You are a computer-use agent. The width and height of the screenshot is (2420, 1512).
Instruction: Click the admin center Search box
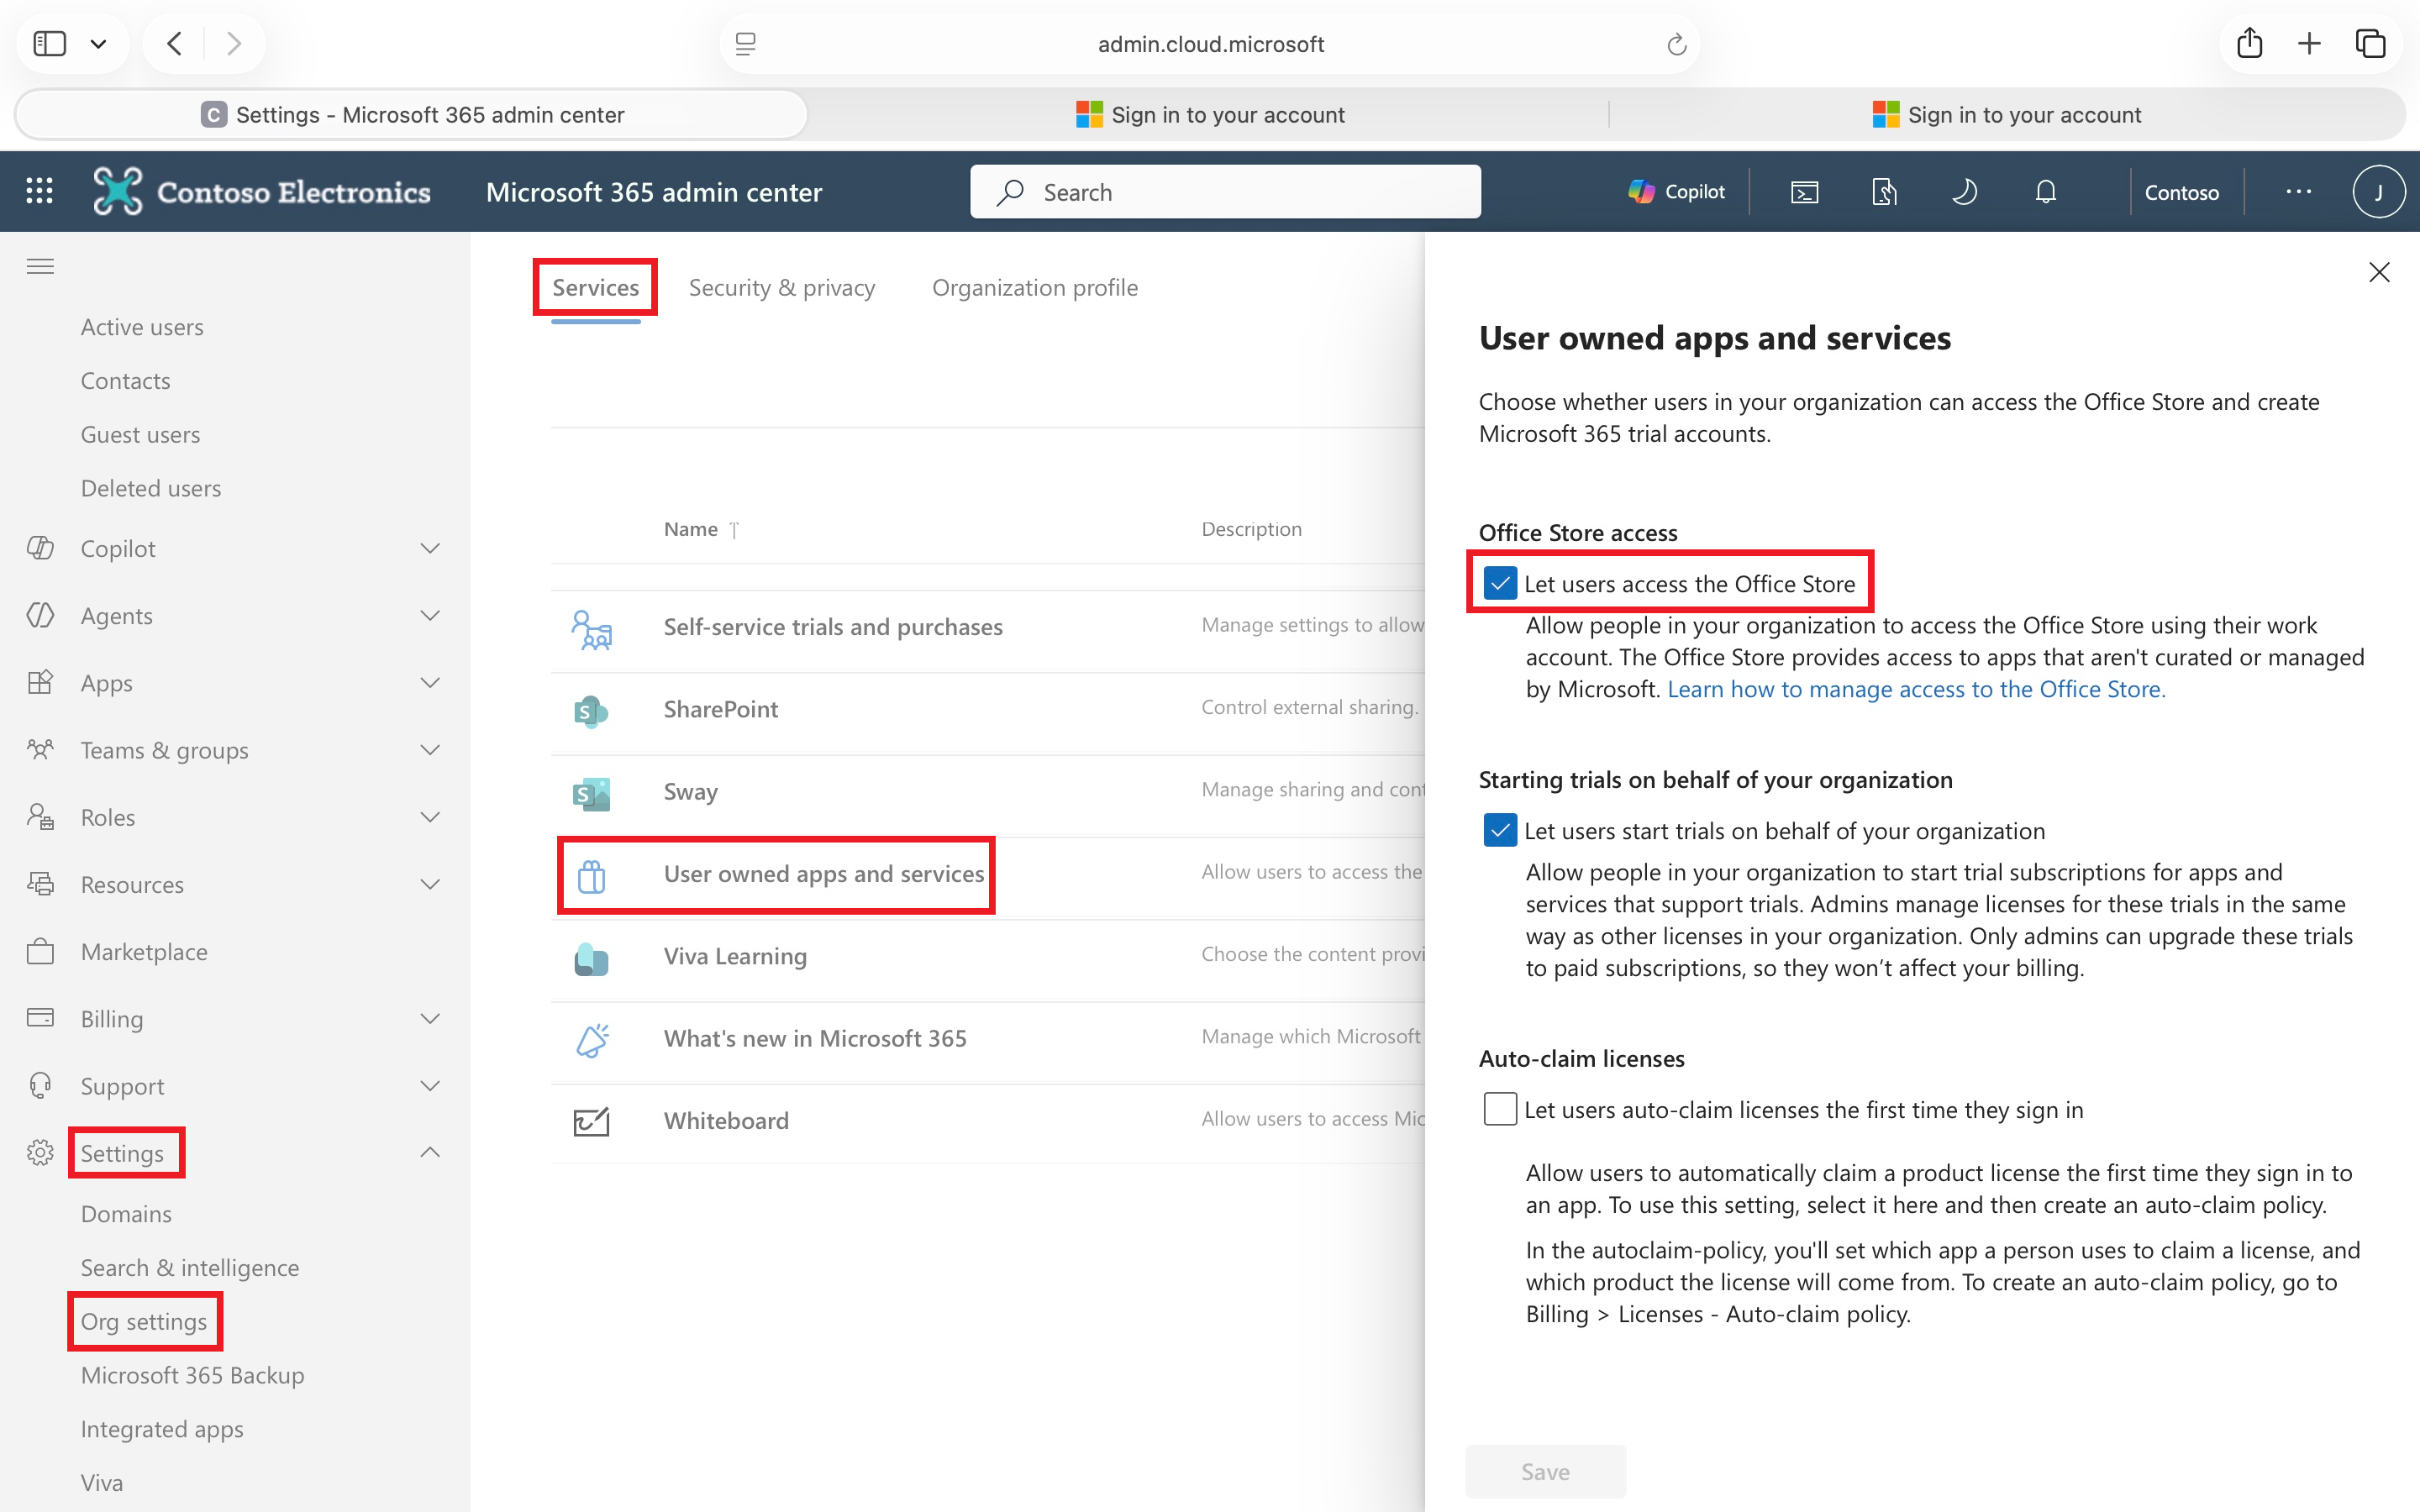pyautogui.click(x=1225, y=191)
